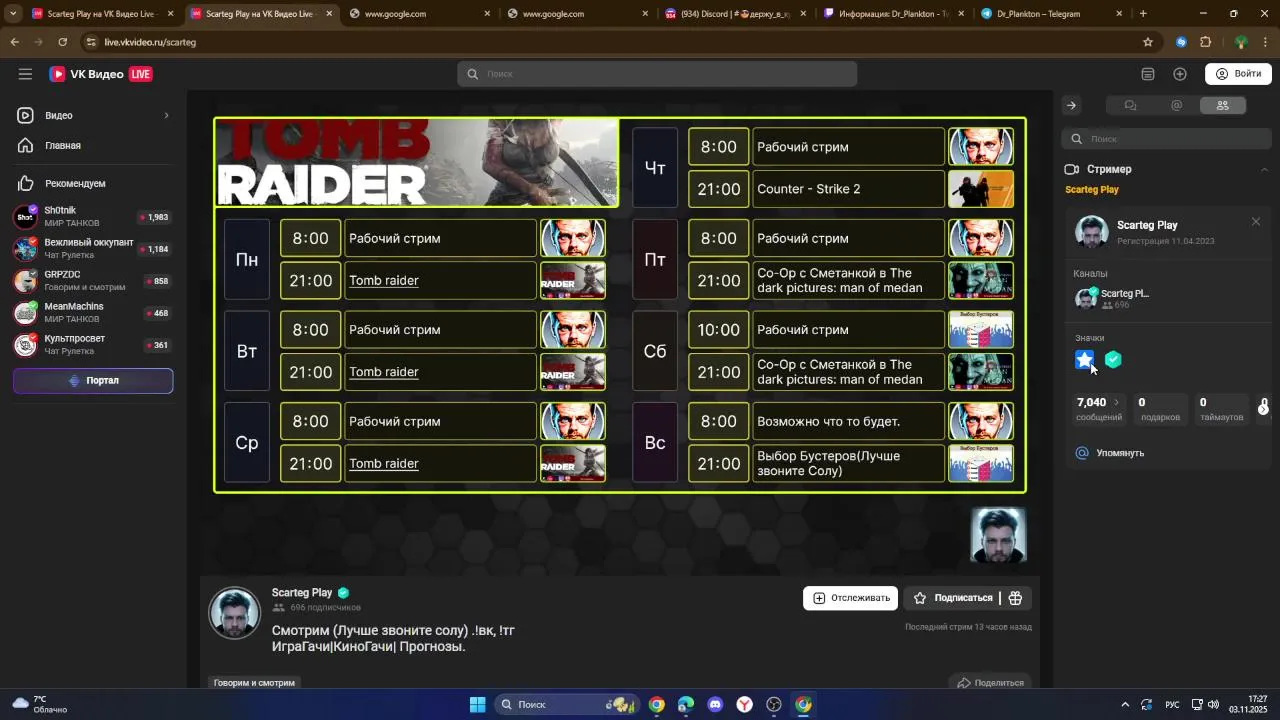Image resolution: width=1280 pixels, height=720 pixels.
Task: Open the 7,040 сообщений stat
Action: click(x=1098, y=408)
